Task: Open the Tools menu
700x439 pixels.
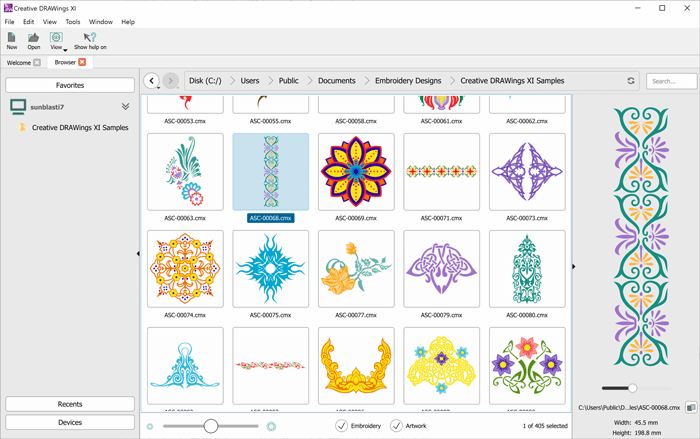Action: (73, 21)
